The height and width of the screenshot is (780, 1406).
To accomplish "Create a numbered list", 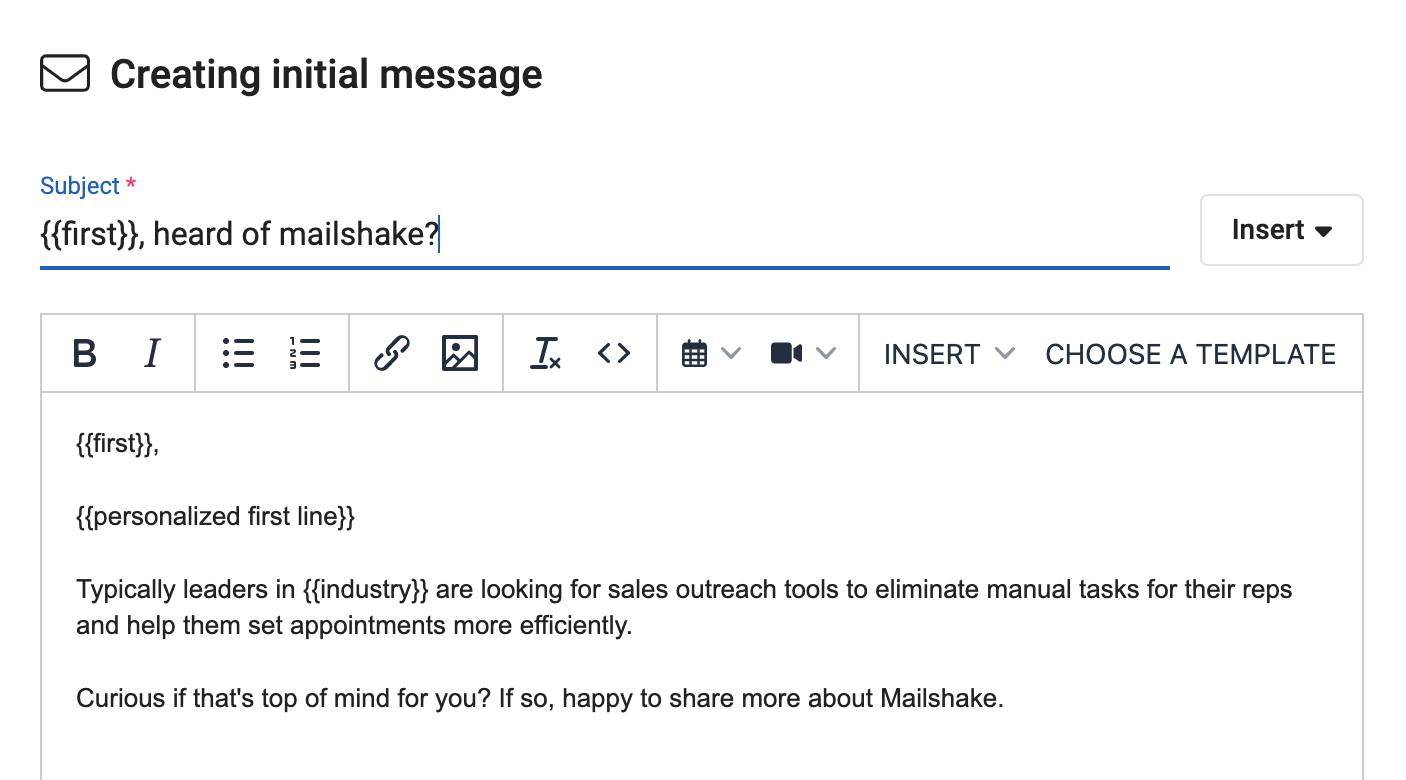I will (305, 353).
